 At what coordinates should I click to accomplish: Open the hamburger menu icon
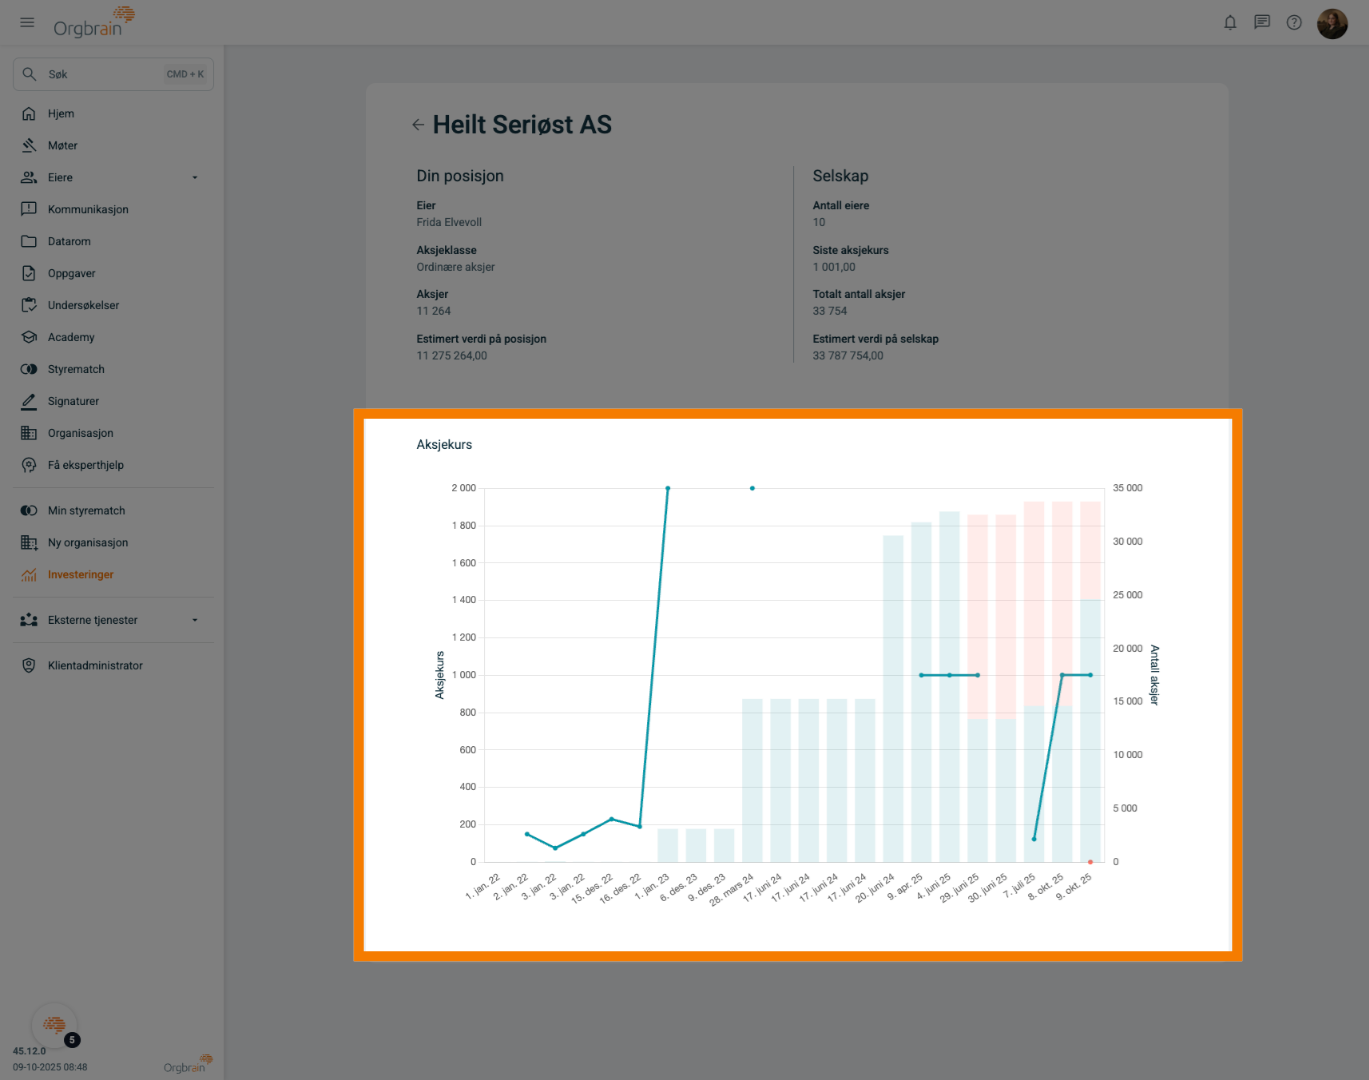pyautogui.click(x=27, y=22)
